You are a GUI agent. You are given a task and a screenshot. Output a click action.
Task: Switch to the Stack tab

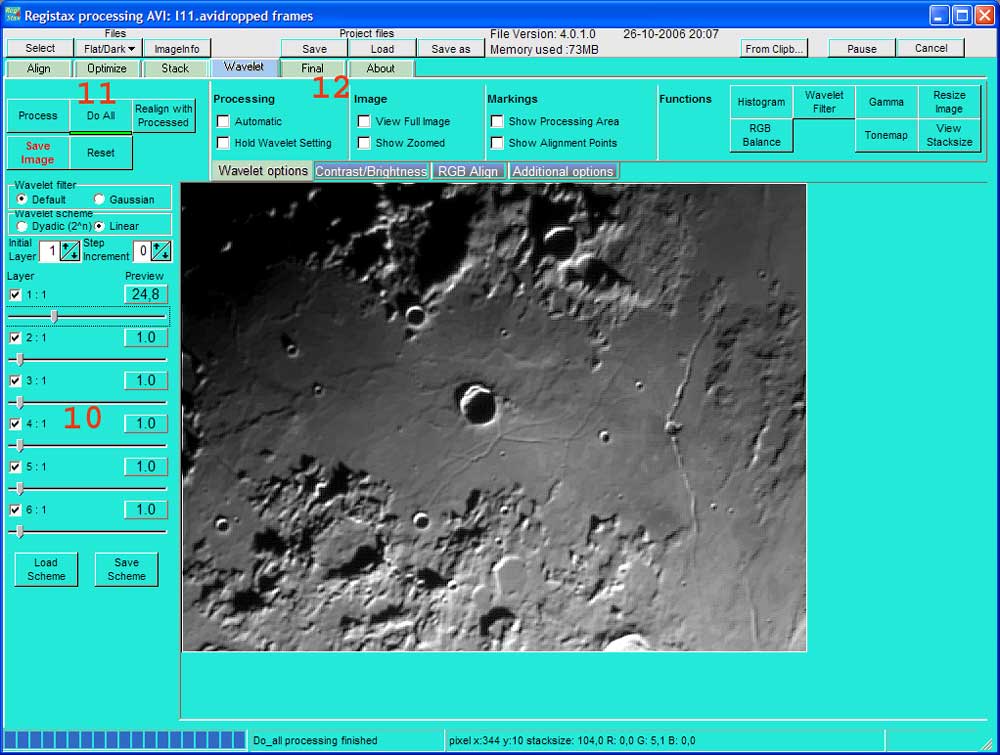[175, 68]
